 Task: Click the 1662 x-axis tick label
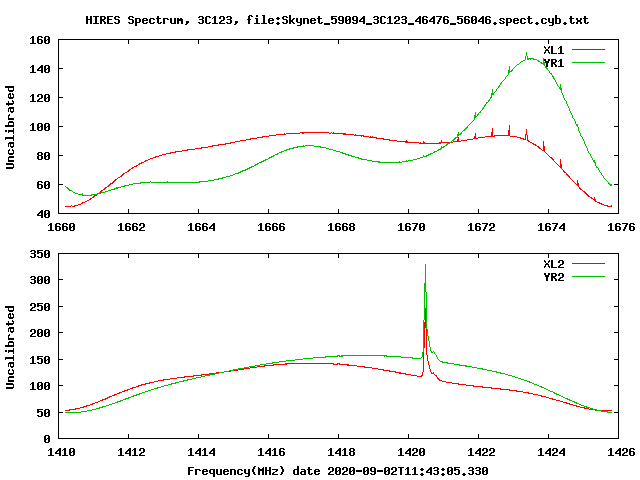tap(131, 227)
